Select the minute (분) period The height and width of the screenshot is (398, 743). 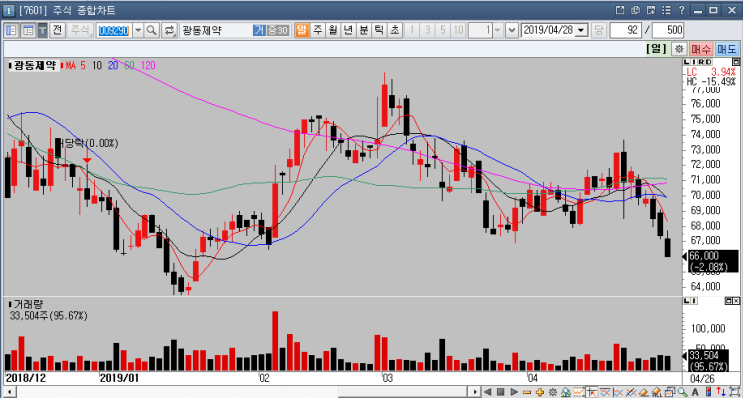[363, 31]
